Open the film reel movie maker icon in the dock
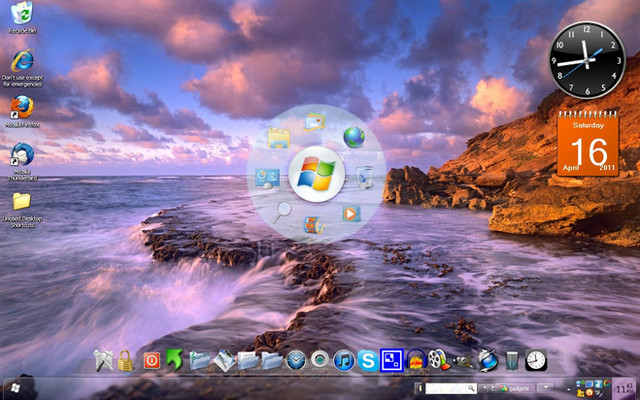The image size is (640, 400). [x=439, y=360]
